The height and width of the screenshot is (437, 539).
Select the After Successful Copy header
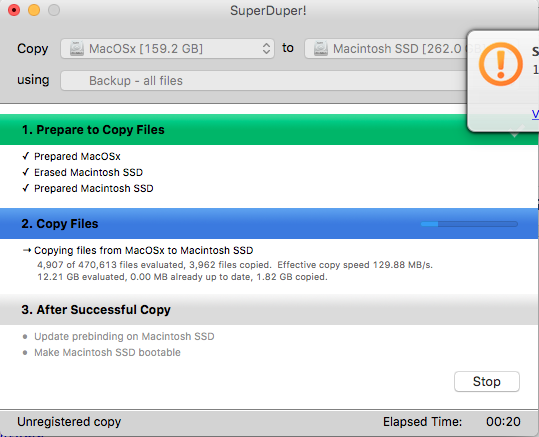click(x=269, y=309)
